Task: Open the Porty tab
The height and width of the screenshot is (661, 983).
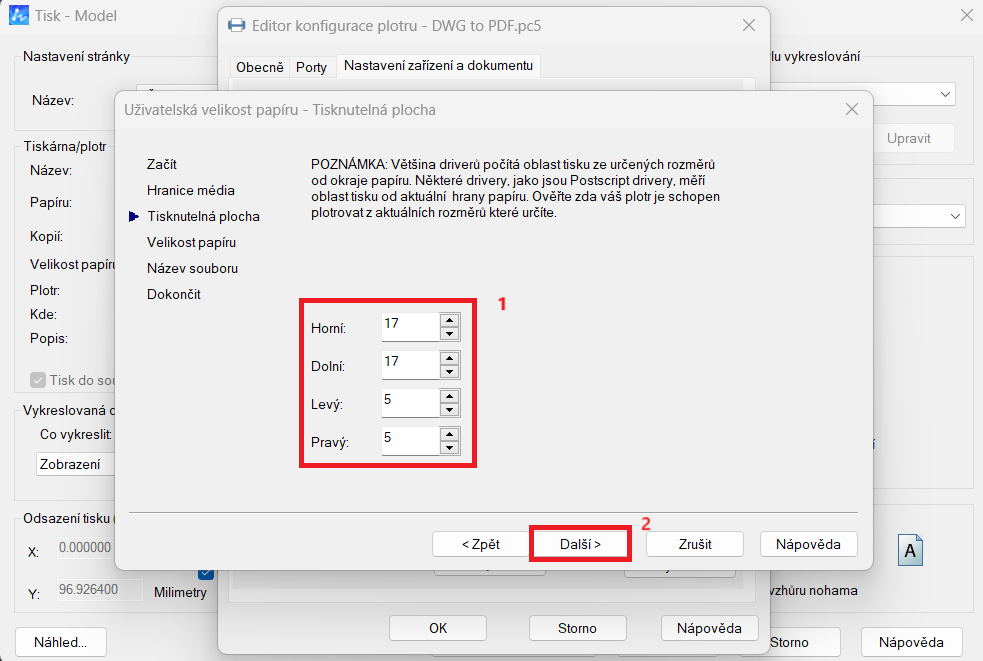Action: coord(311,67)
